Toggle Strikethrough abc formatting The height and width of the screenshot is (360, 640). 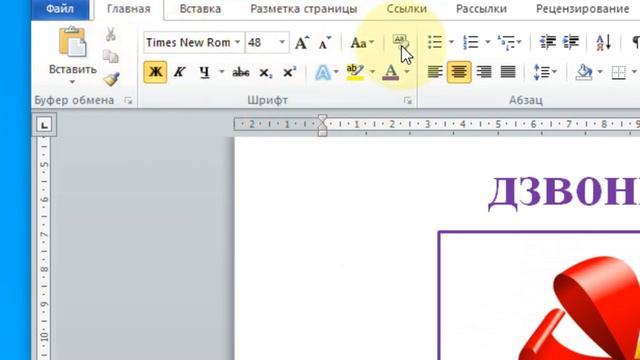[241, 72]
